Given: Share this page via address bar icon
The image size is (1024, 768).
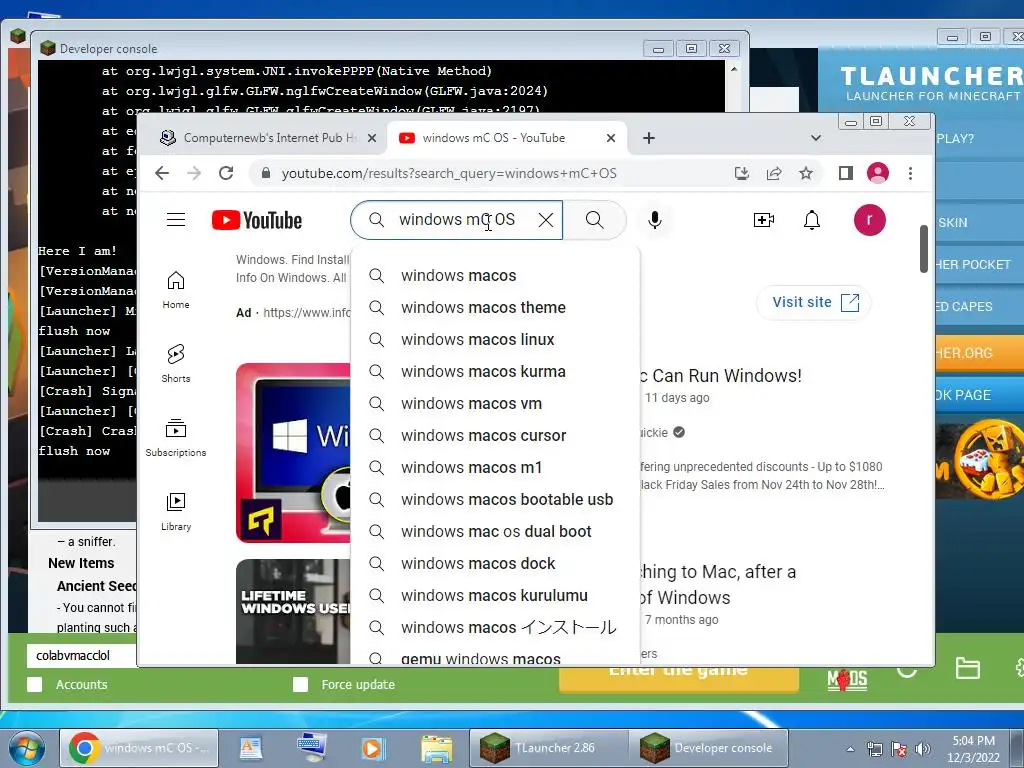Looking at the screenshot, I should pyautogui.click(x=774, y=173).
